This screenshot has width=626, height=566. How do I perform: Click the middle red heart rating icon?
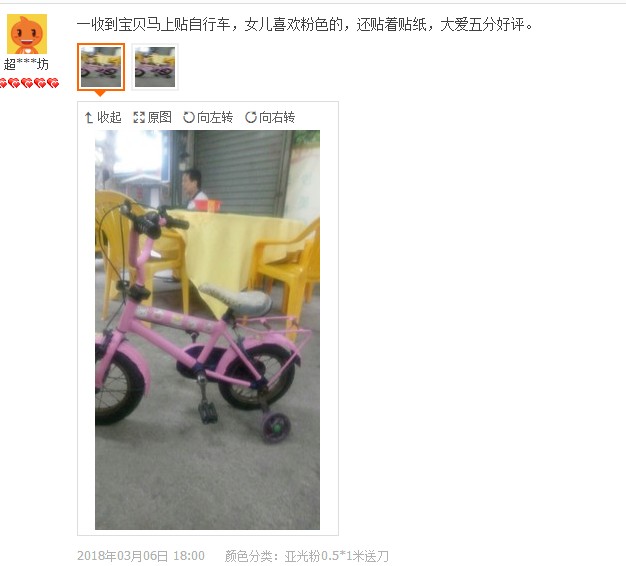coord(28,83)
